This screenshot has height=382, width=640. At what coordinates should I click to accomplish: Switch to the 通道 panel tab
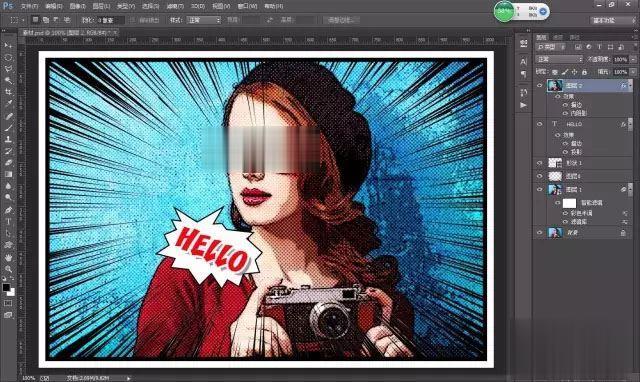click(x=558, y=37)
